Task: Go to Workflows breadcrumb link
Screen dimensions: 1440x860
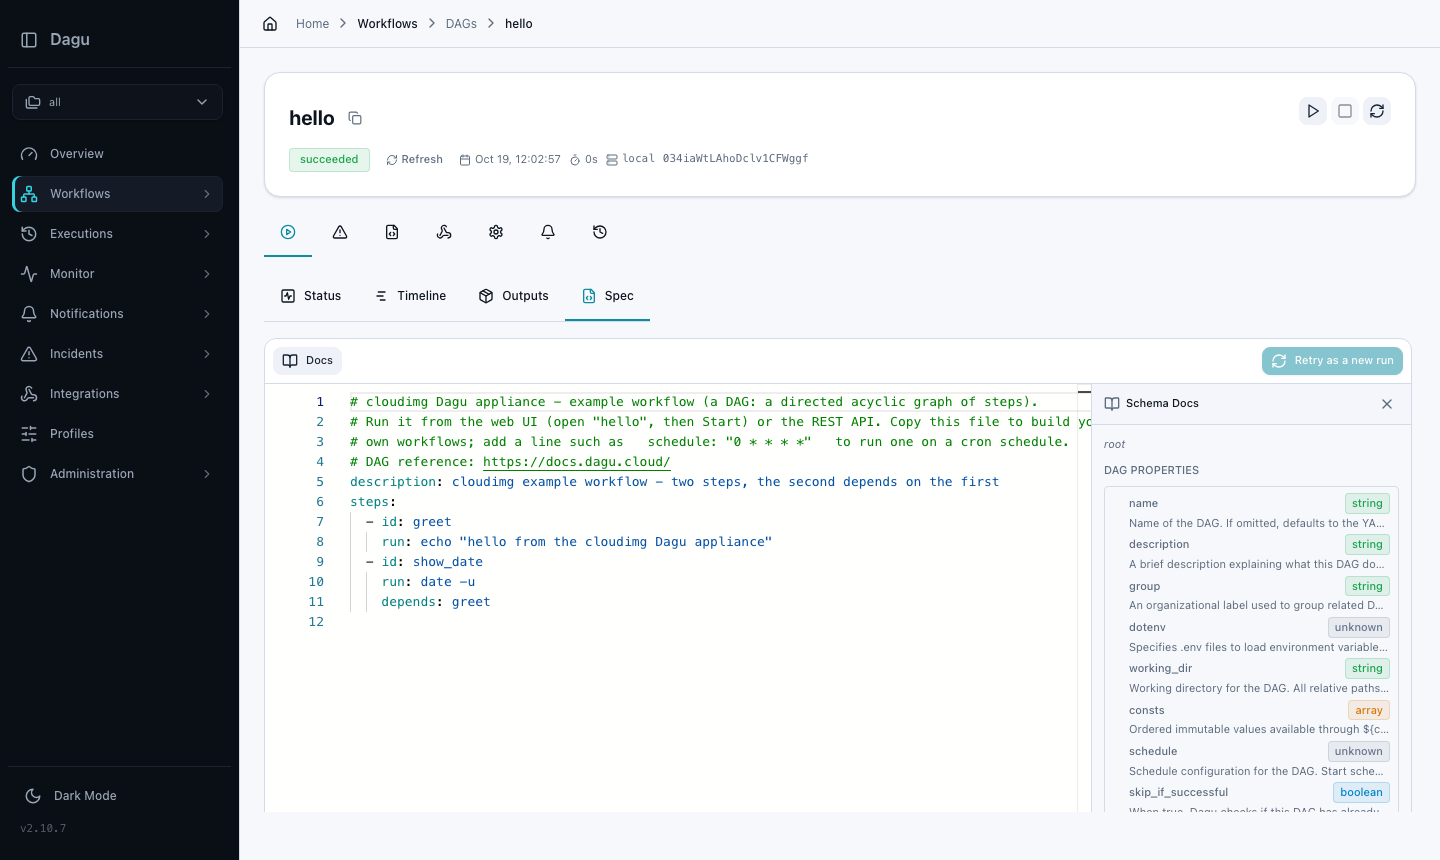Action: pyautogui.click(x=387, y=23)
